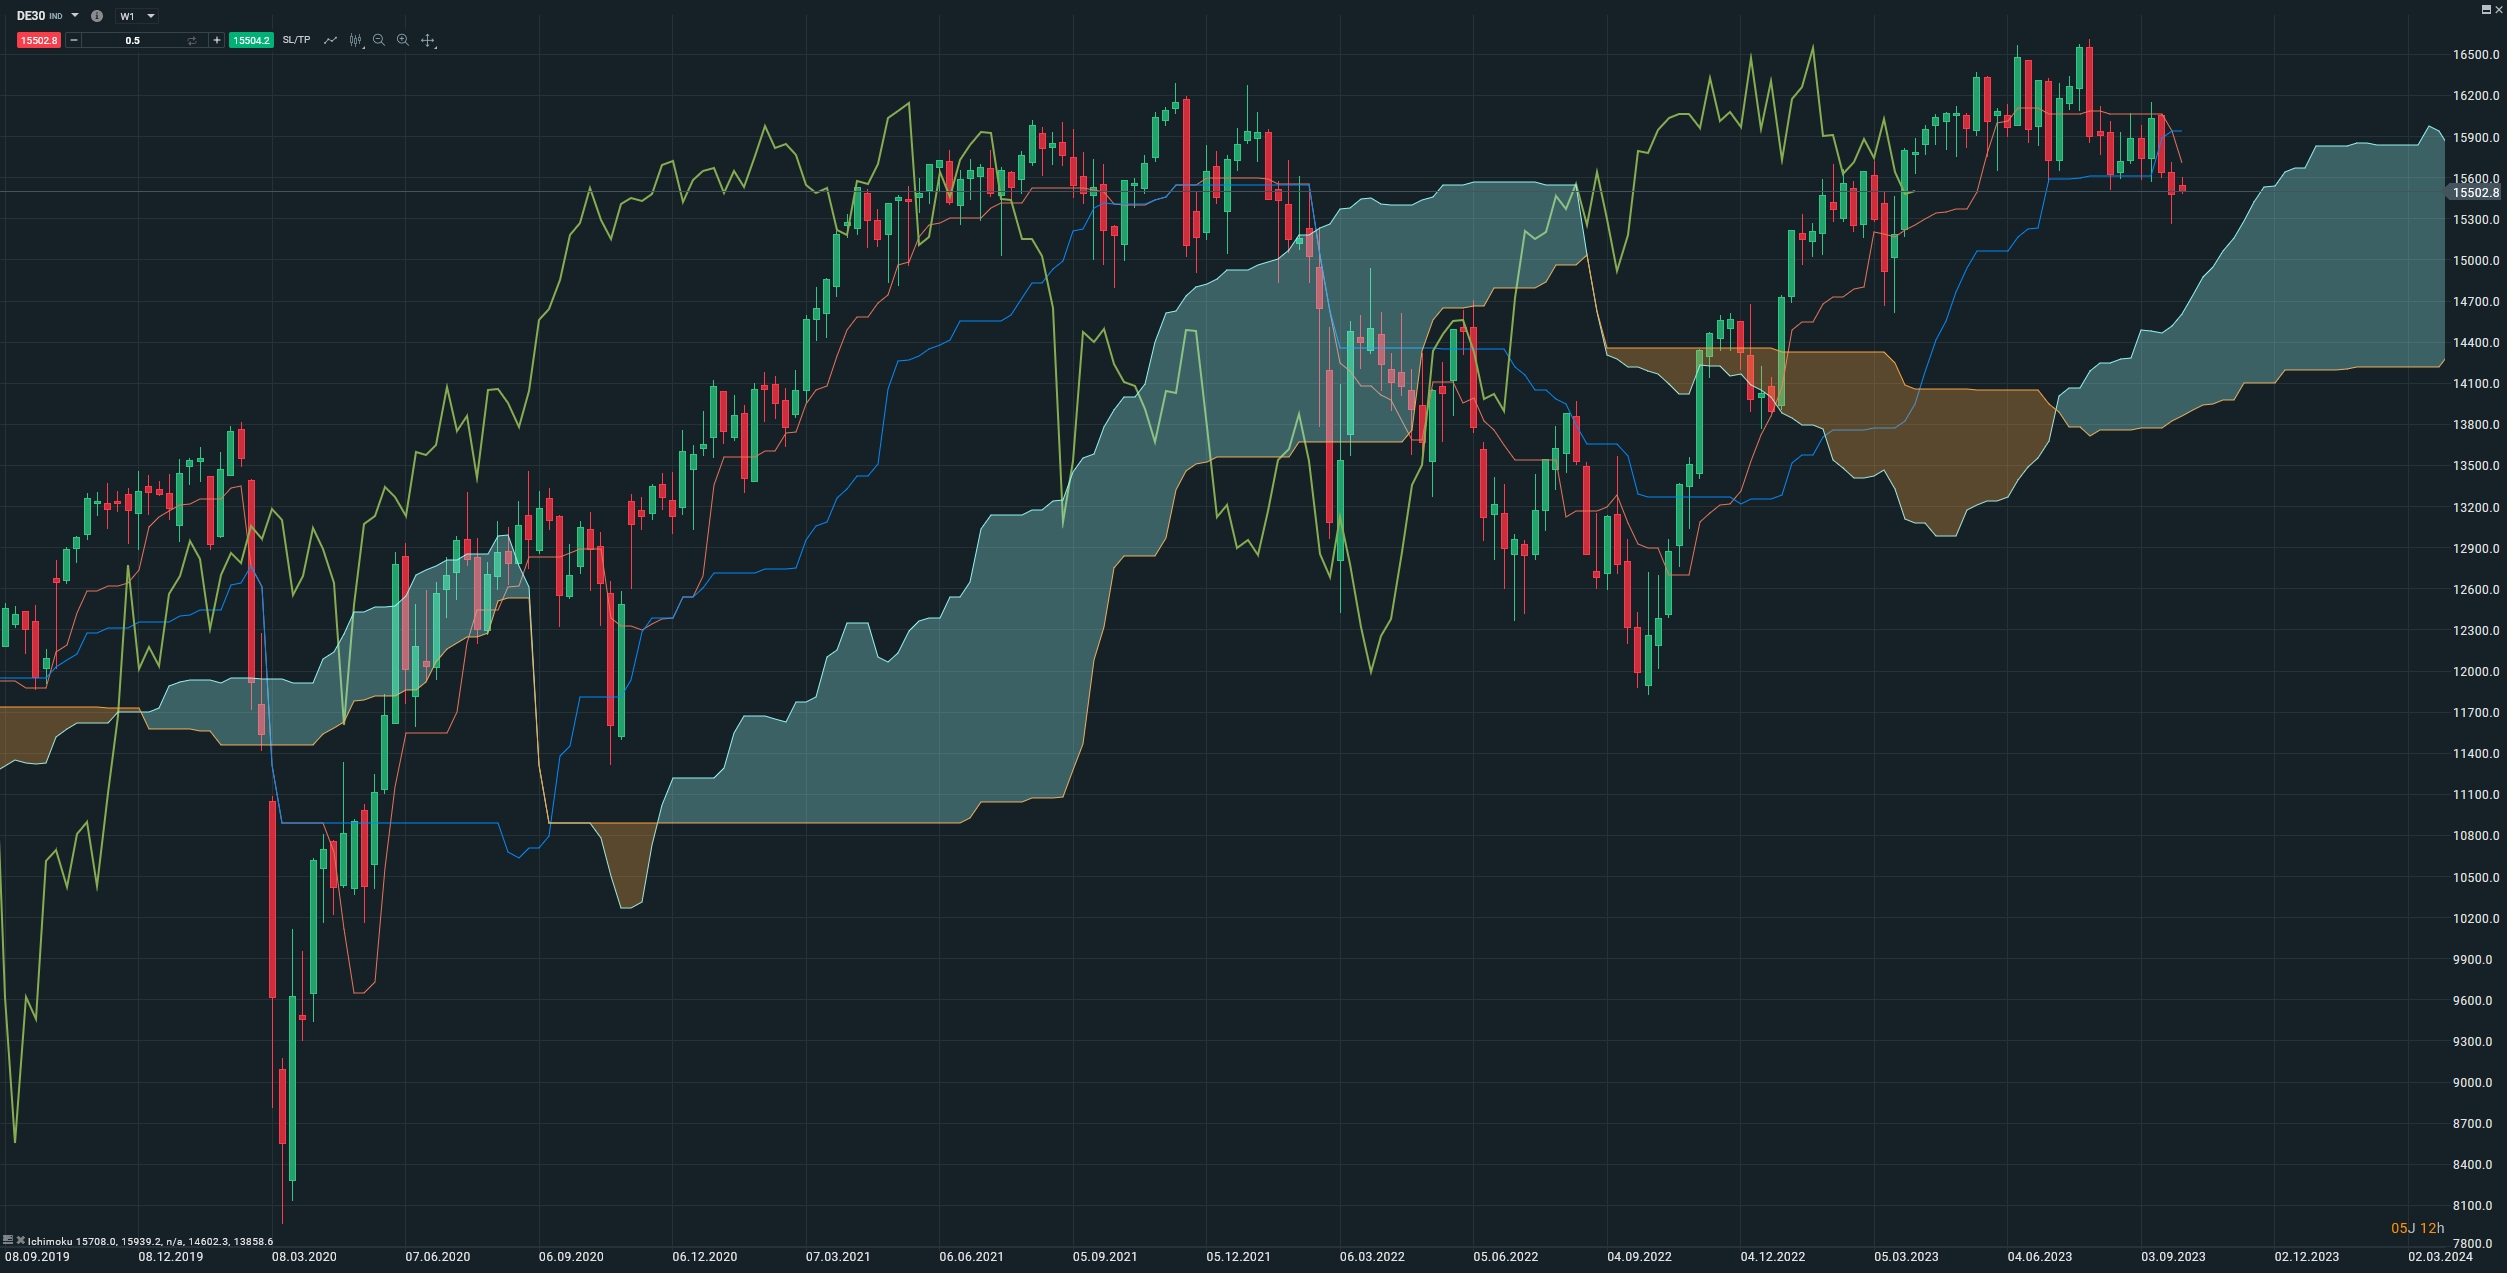Select the crosshair move tool
The height and width of the screenshot is (1273, 2507).
click(428, 40)
